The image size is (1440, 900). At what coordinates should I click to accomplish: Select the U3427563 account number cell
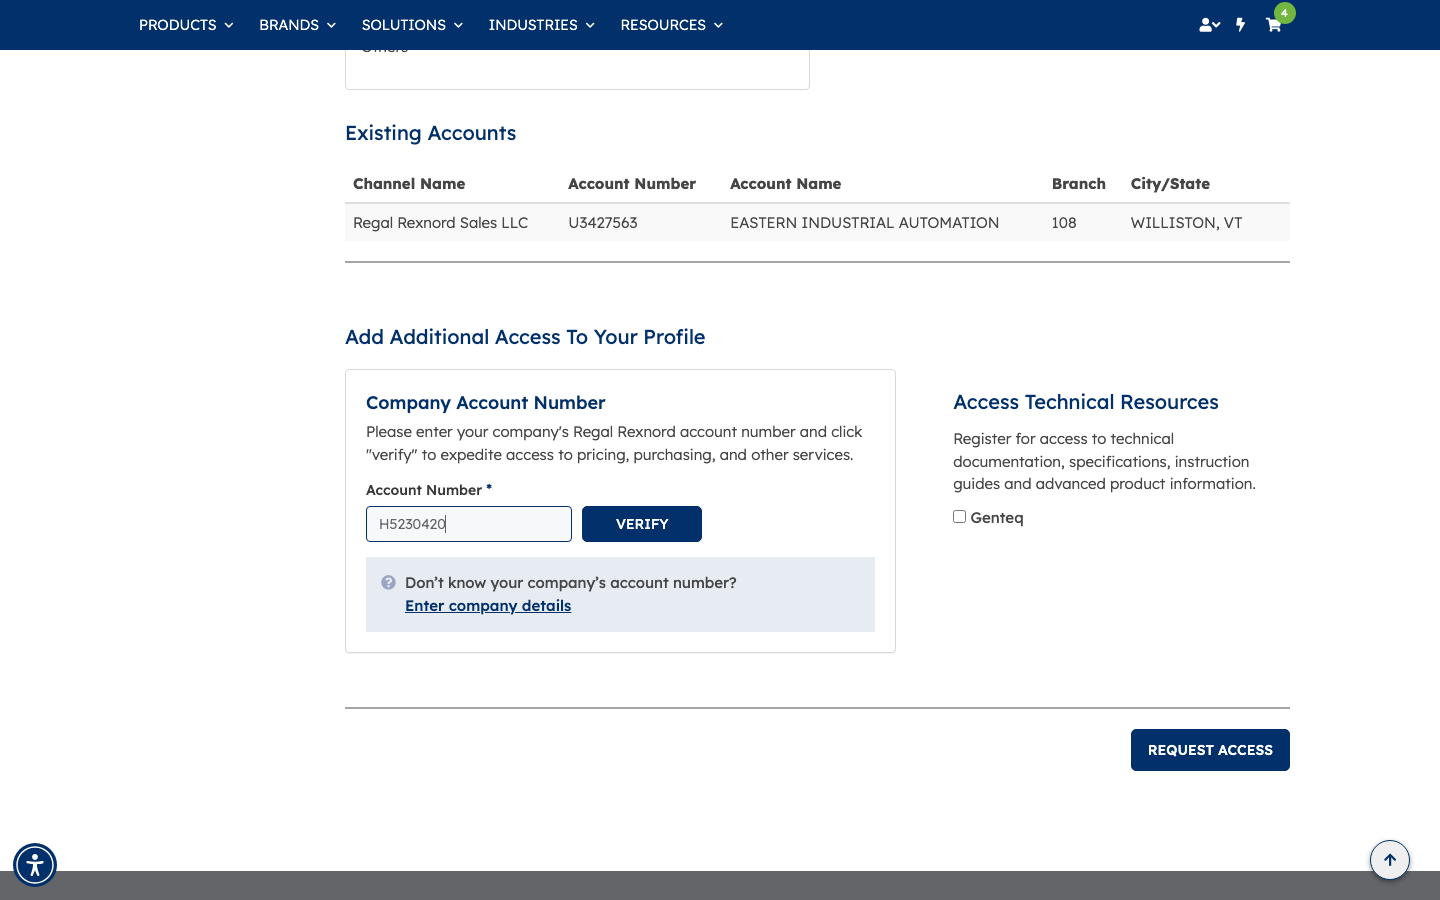coord(603,223)
